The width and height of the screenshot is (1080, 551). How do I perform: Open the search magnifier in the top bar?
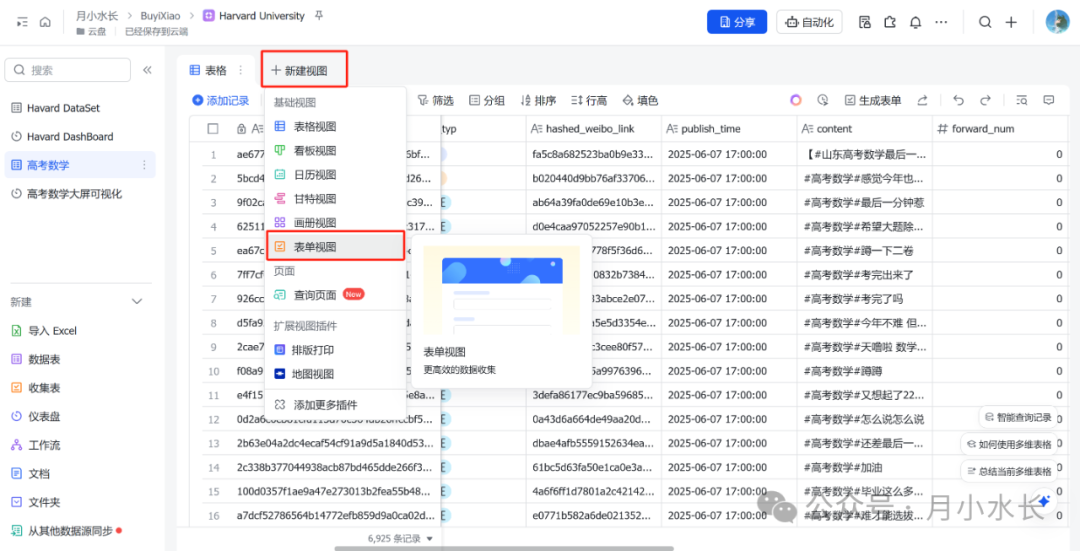[x=985, y=22]
